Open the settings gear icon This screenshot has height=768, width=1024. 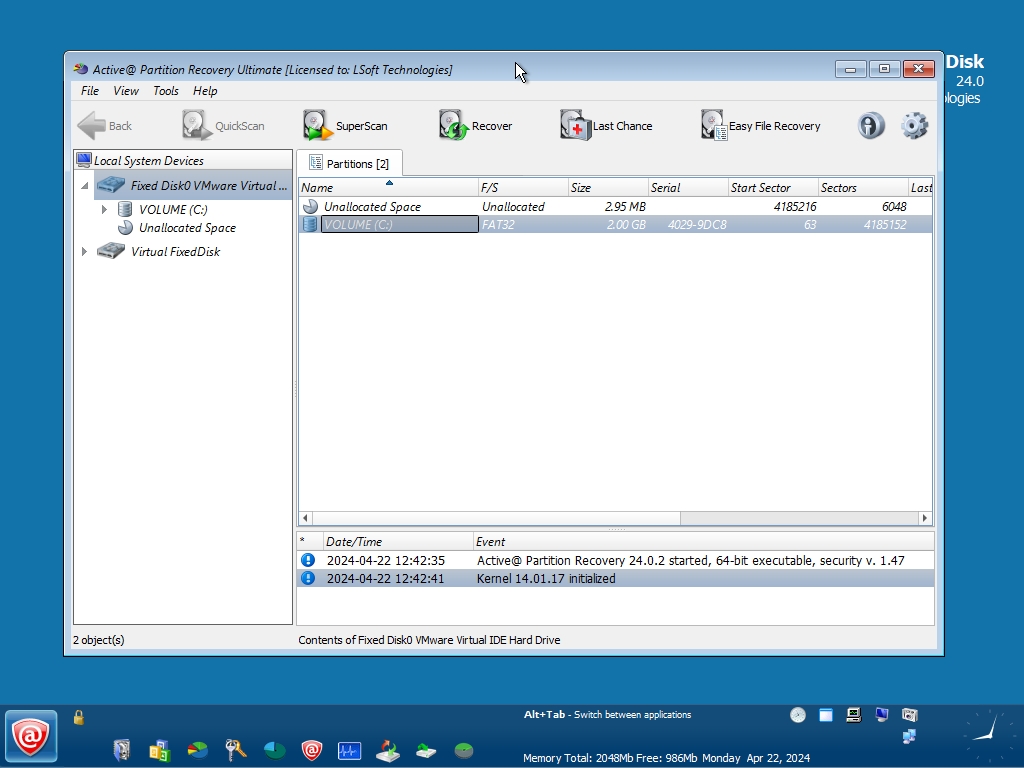[914, 126]
